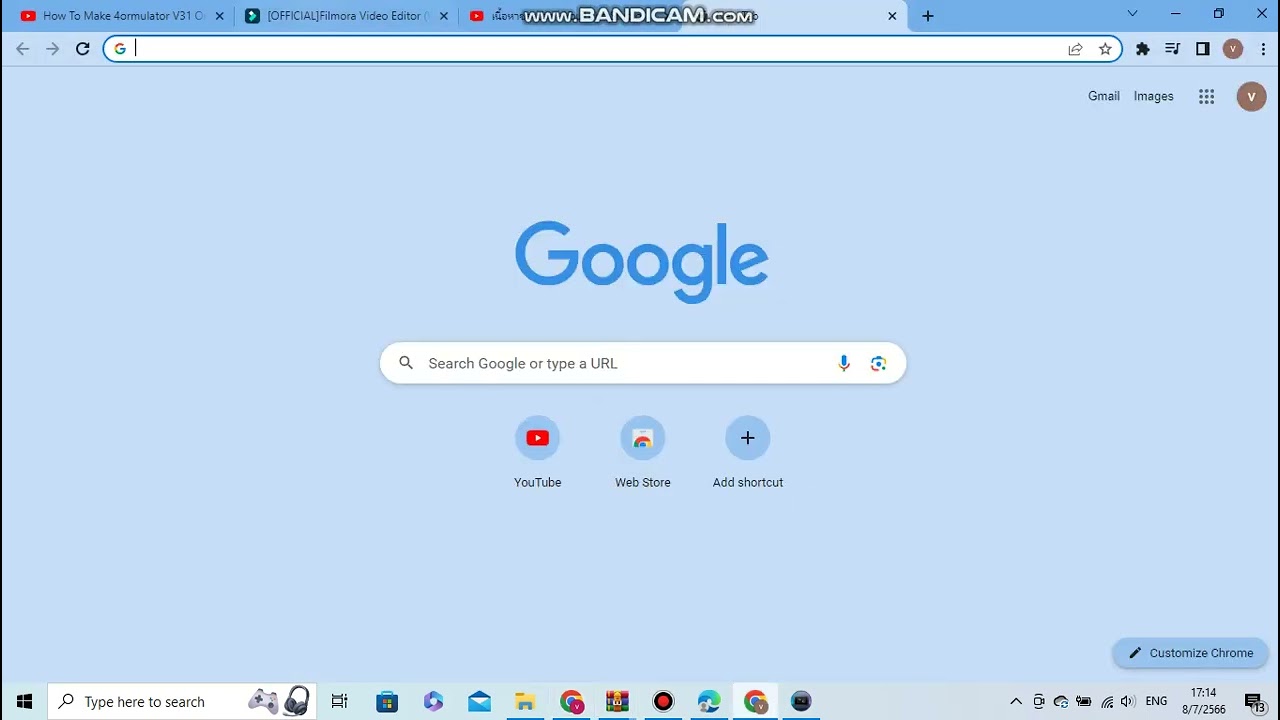This screenshot has width=1280, height=720.
Task: Expand the tab search dropdown
Action: click(1132, 14)
